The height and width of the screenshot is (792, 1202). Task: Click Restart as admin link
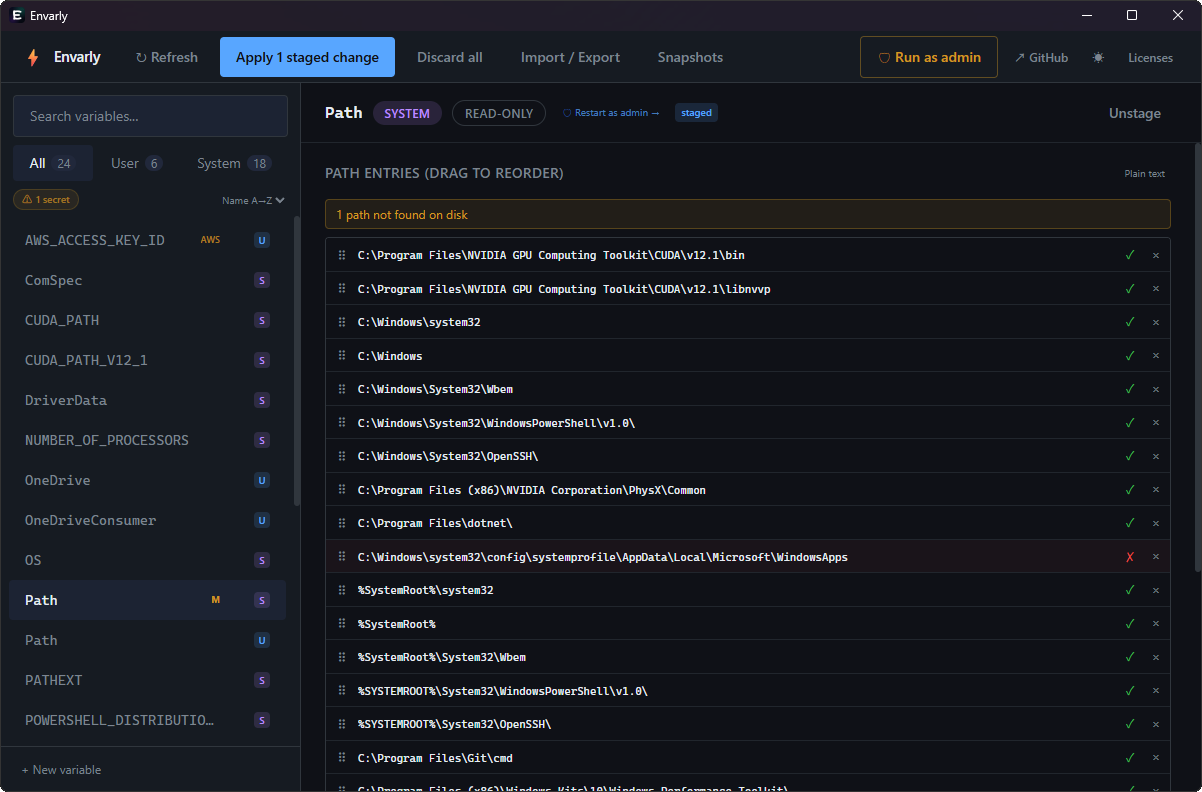(611, 113)
